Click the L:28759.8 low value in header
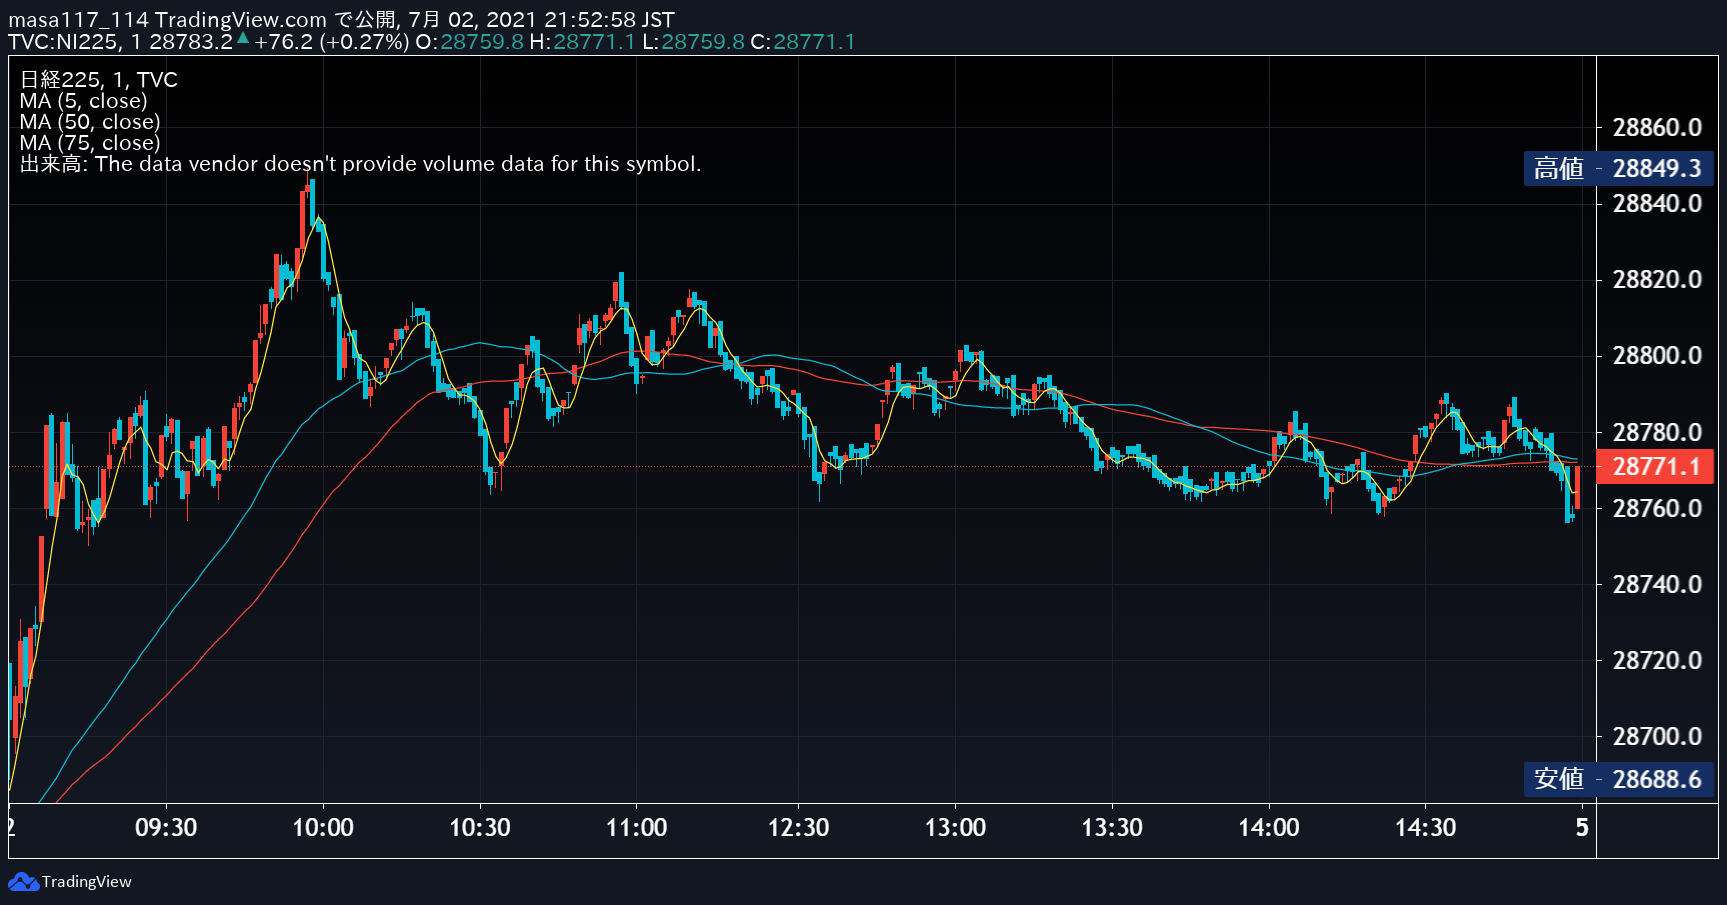This screenshot has height=905, width=1727. pyautogui.click(x=693, y=42)
